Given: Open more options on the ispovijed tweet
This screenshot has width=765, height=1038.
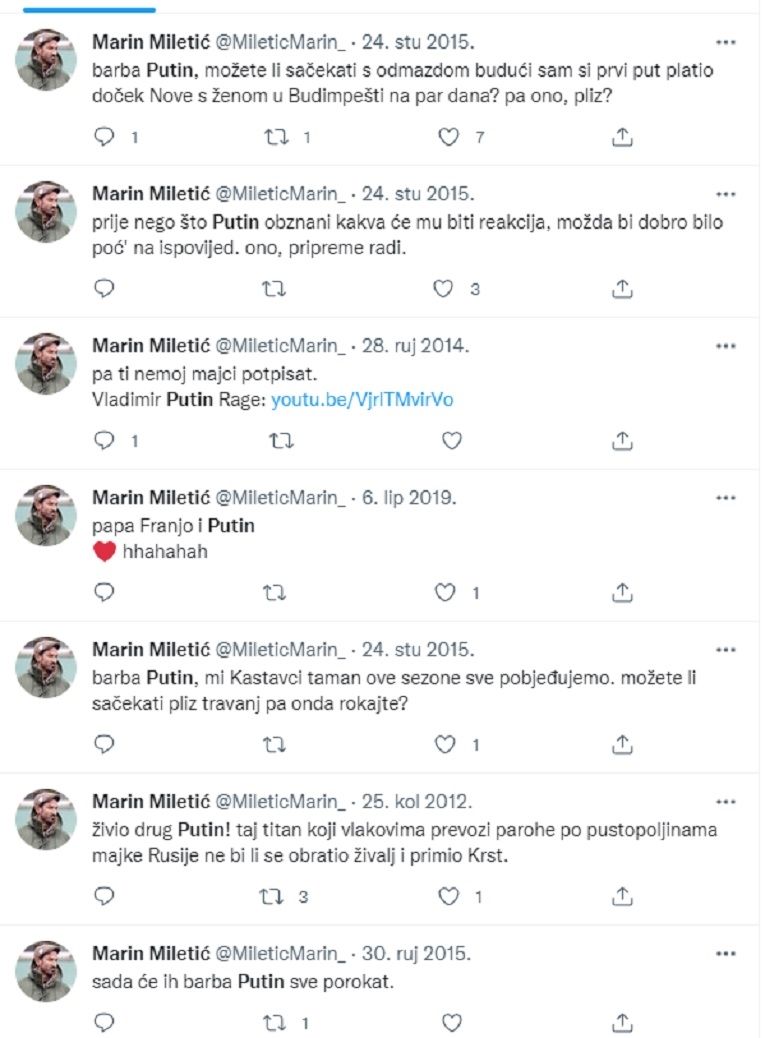Looking at the screenshot, I should tap(727, 194).
